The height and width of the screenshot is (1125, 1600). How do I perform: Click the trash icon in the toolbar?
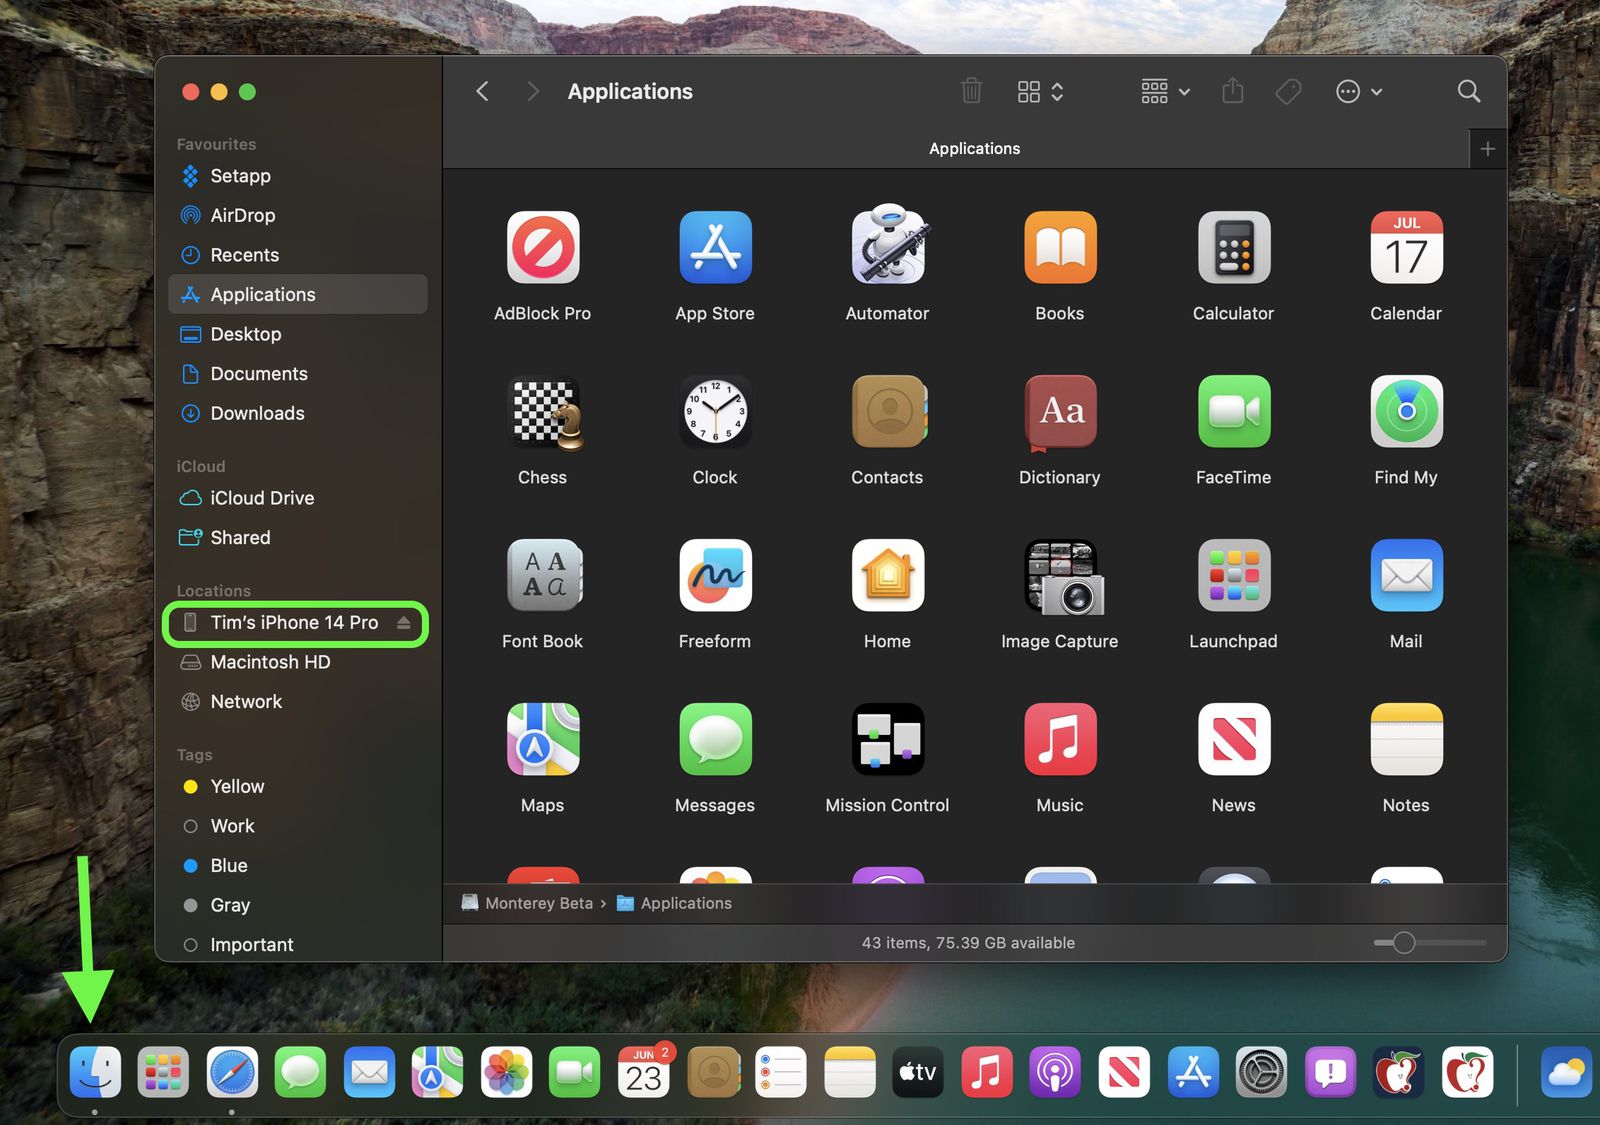971,91
